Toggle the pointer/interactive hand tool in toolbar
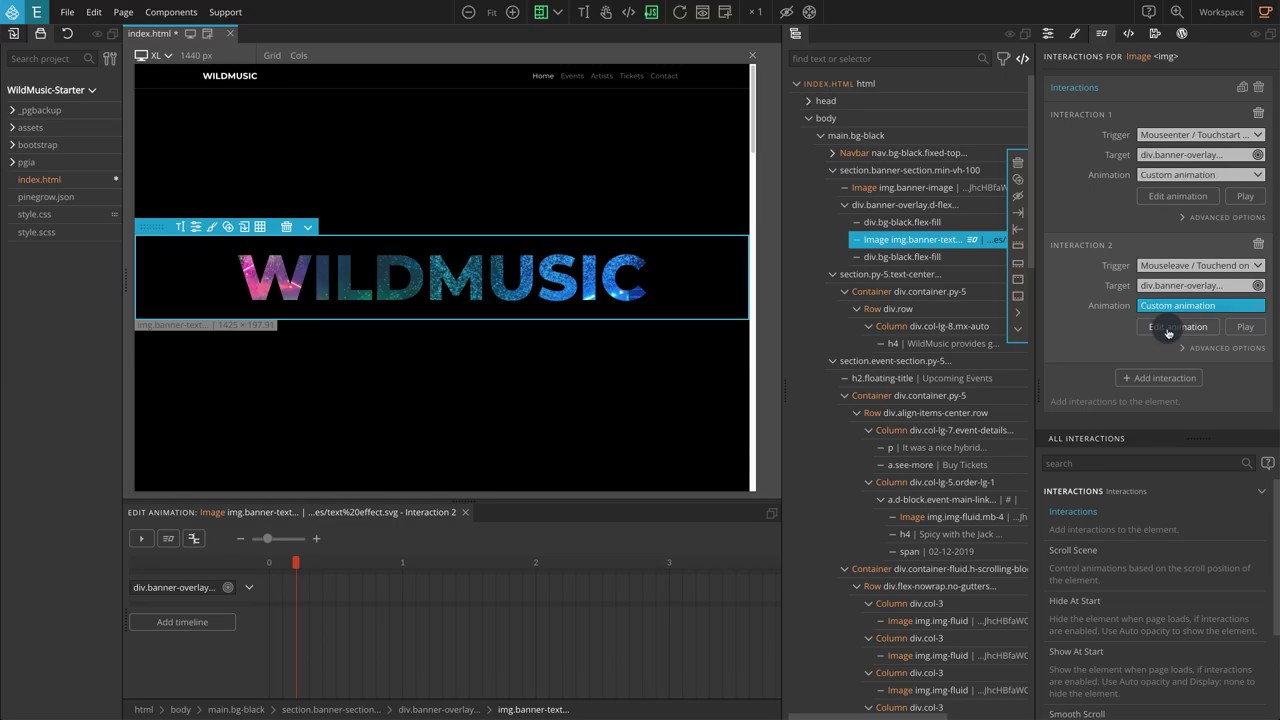 click(606, 12)
